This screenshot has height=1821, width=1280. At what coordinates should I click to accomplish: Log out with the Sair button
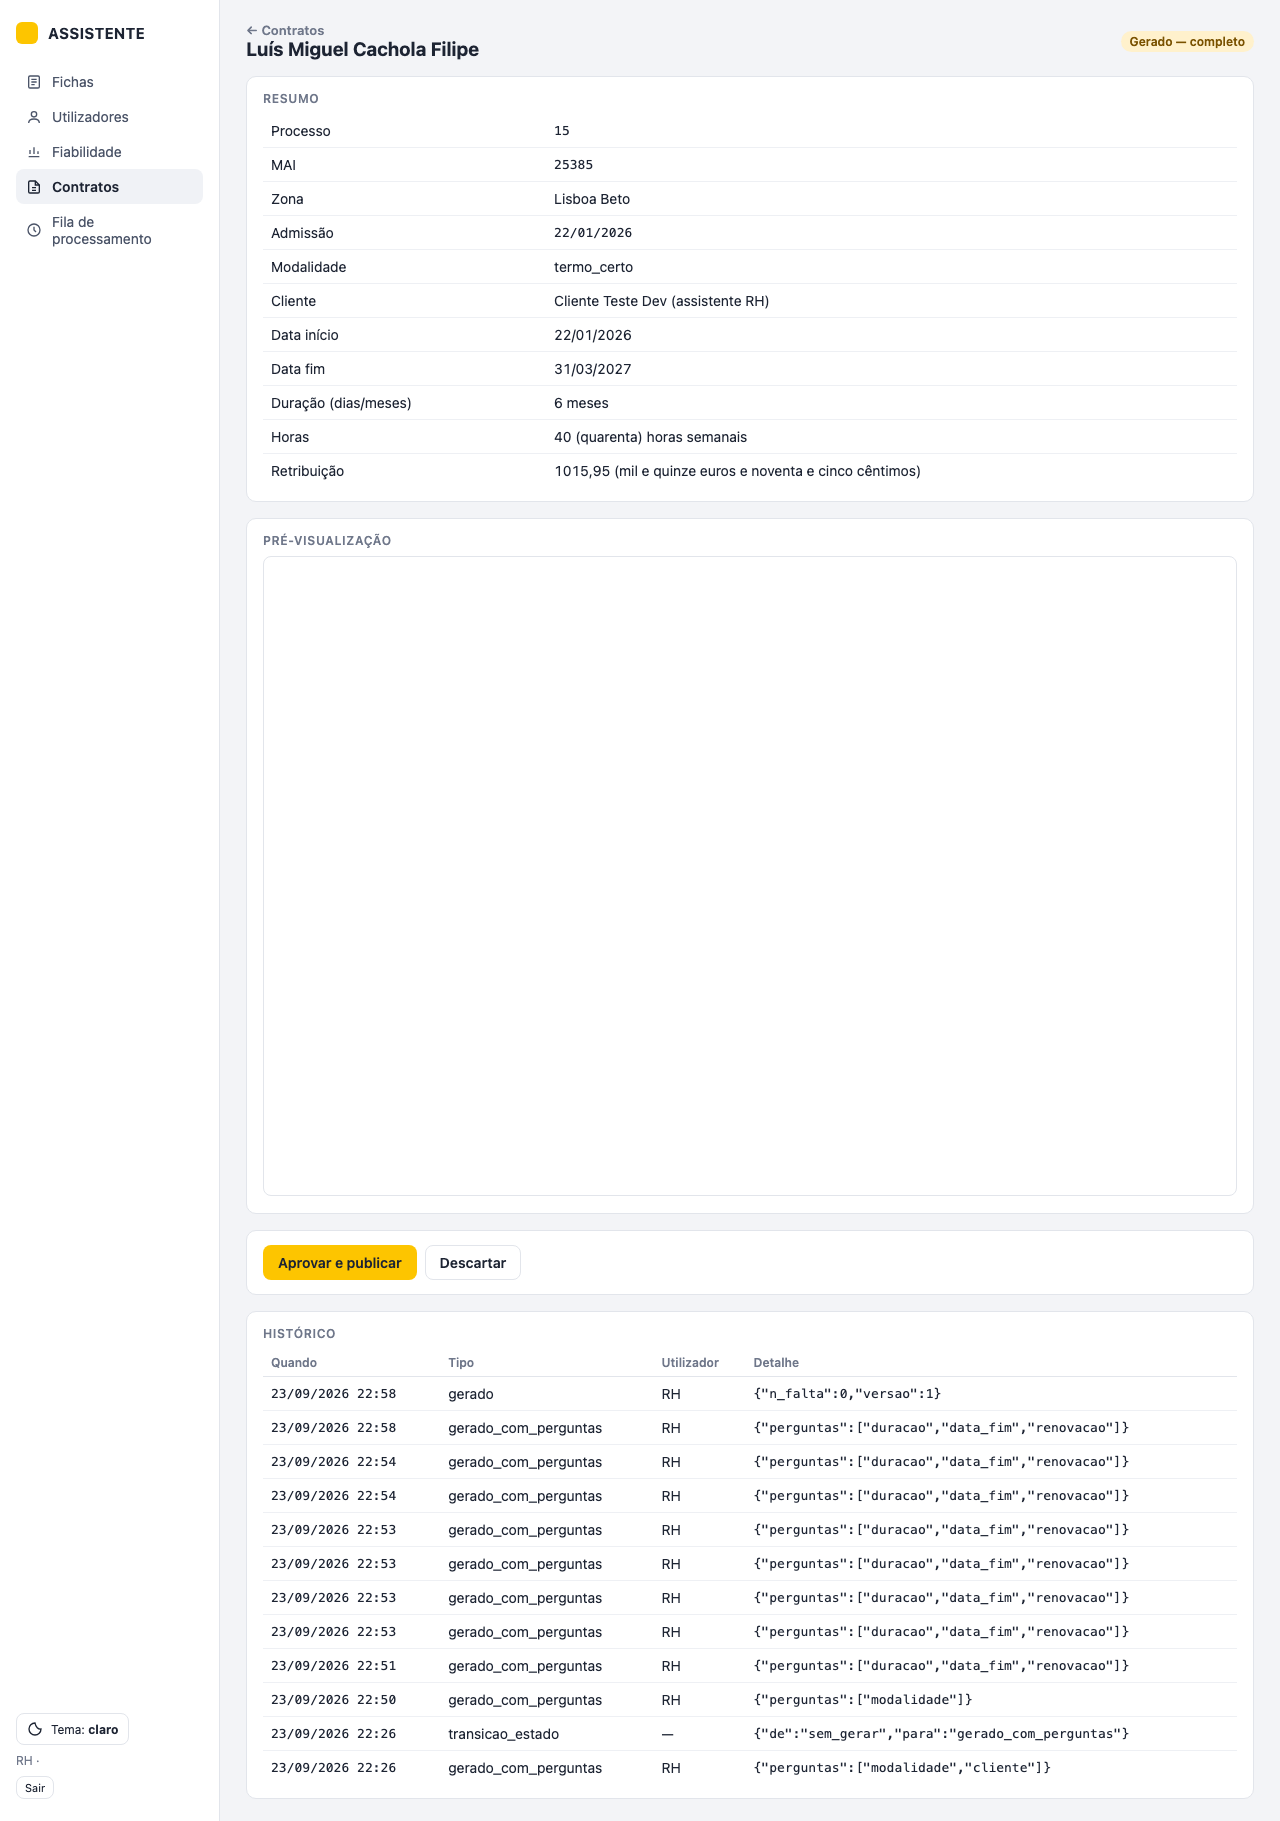click(x=35, y=1788)
